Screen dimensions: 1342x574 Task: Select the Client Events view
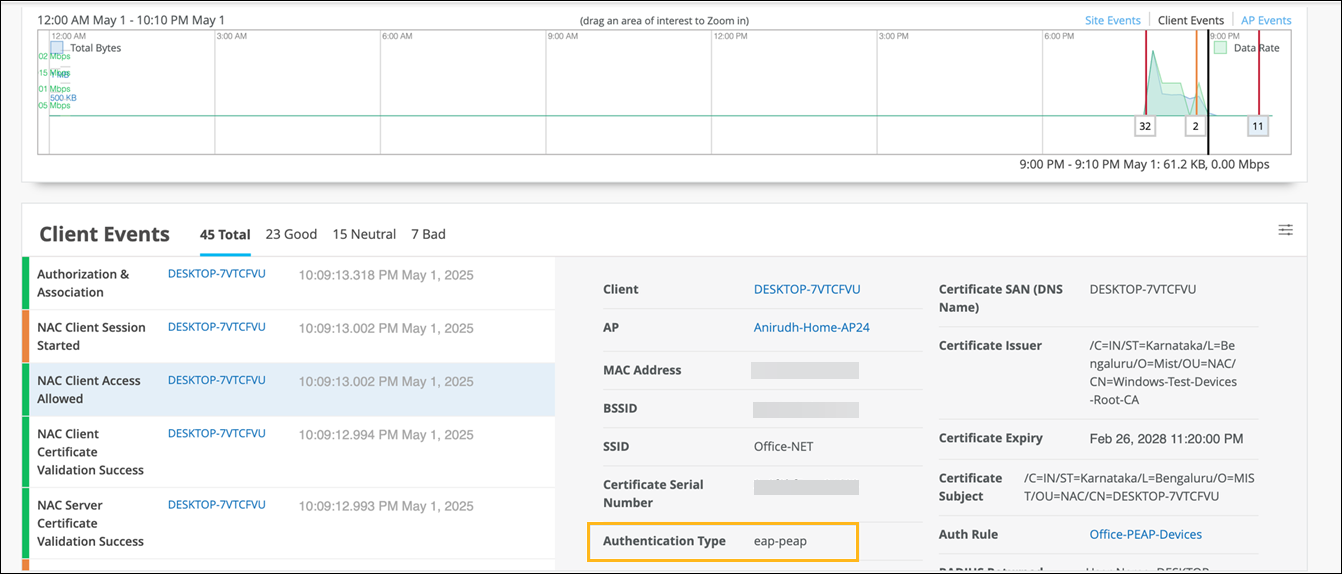(1190, 20)
